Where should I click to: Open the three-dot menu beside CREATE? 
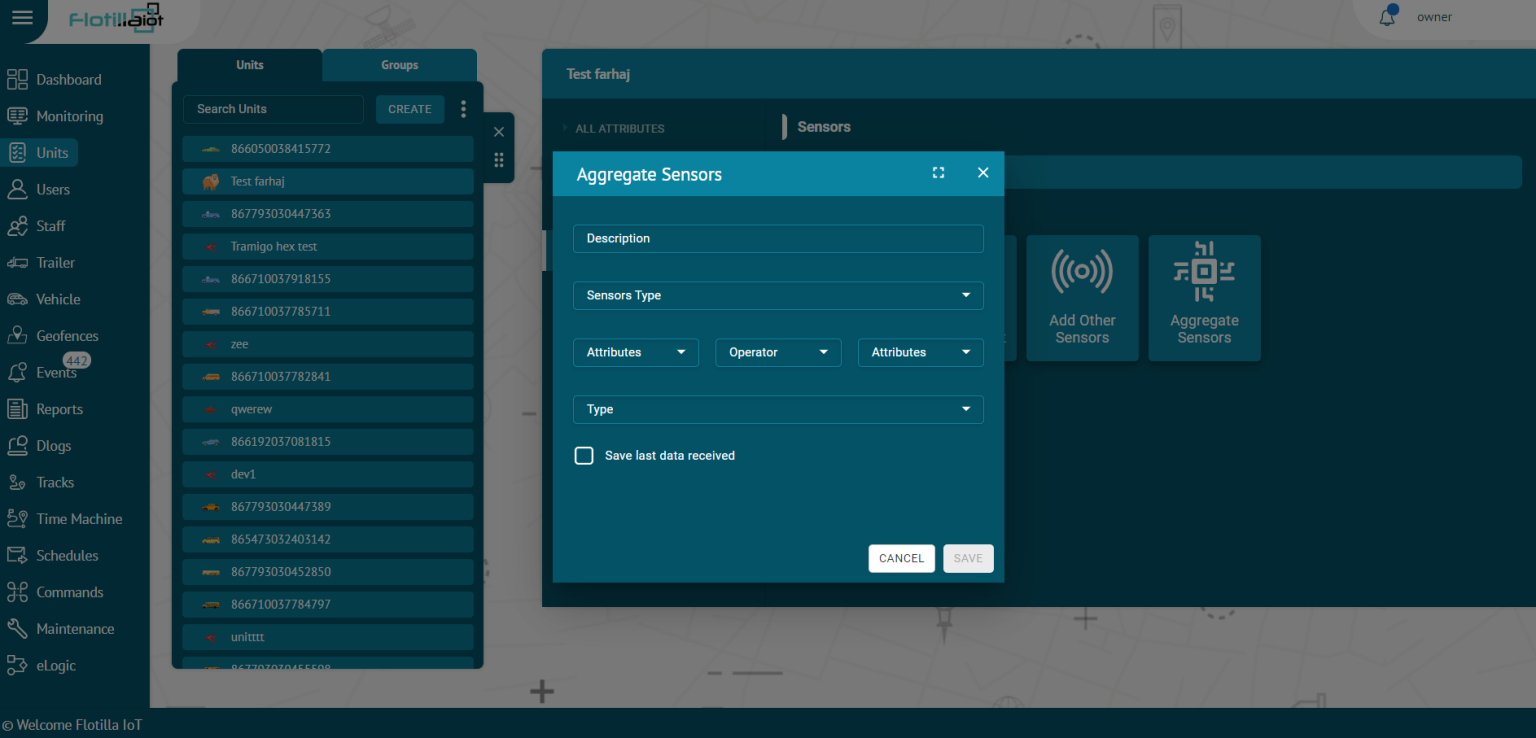pyautogui.click(x=463, y=109)
